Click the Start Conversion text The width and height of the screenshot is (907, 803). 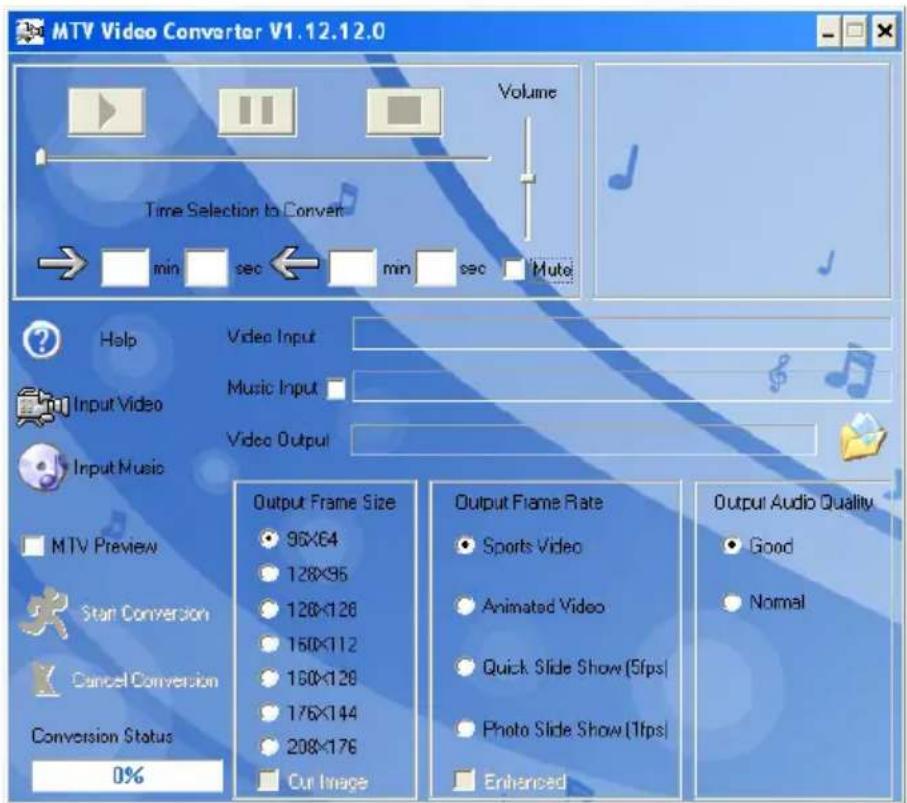click(145, 613)
